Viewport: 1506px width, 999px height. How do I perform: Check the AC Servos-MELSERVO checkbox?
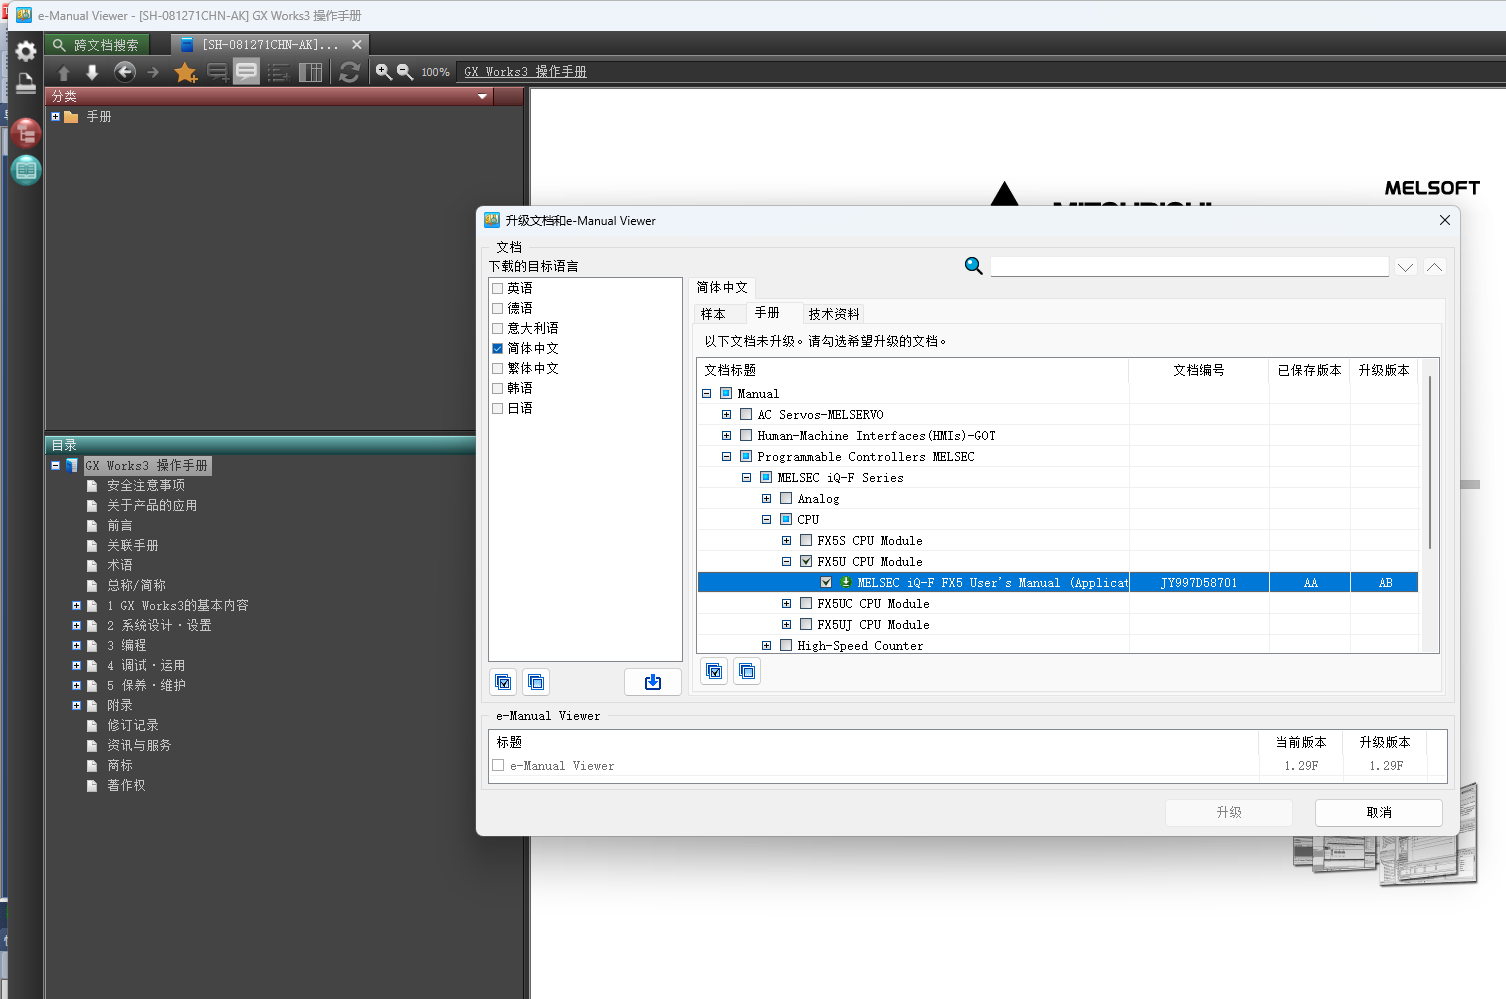click(746, 414)
